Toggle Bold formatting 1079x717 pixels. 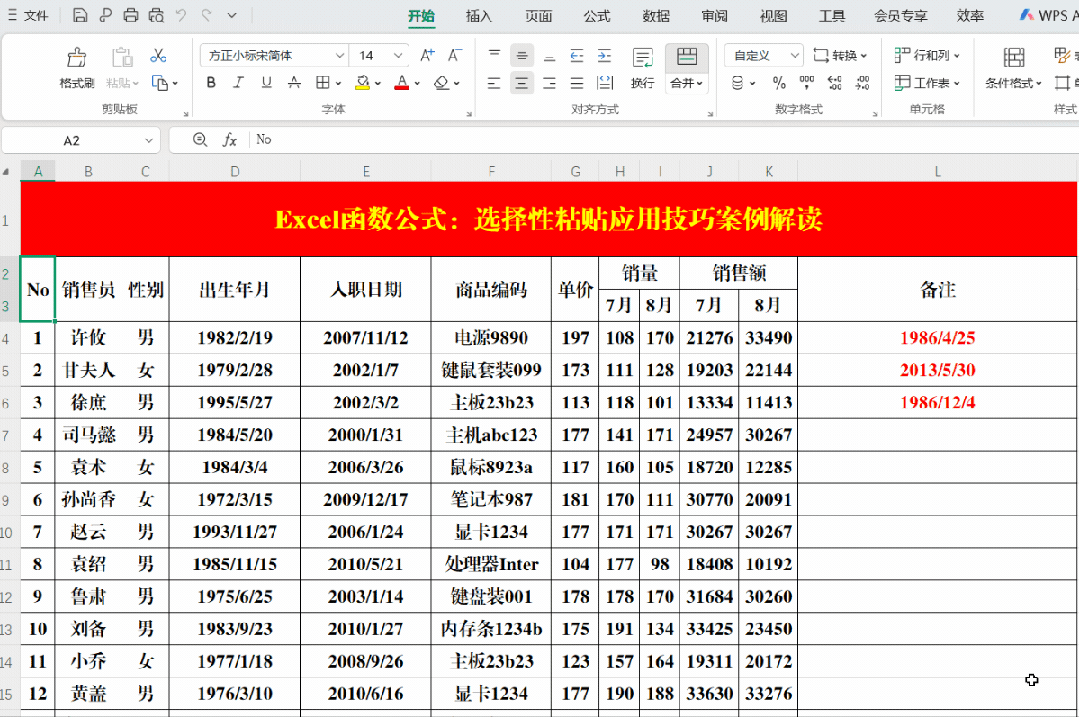click(x=211, y=83)
